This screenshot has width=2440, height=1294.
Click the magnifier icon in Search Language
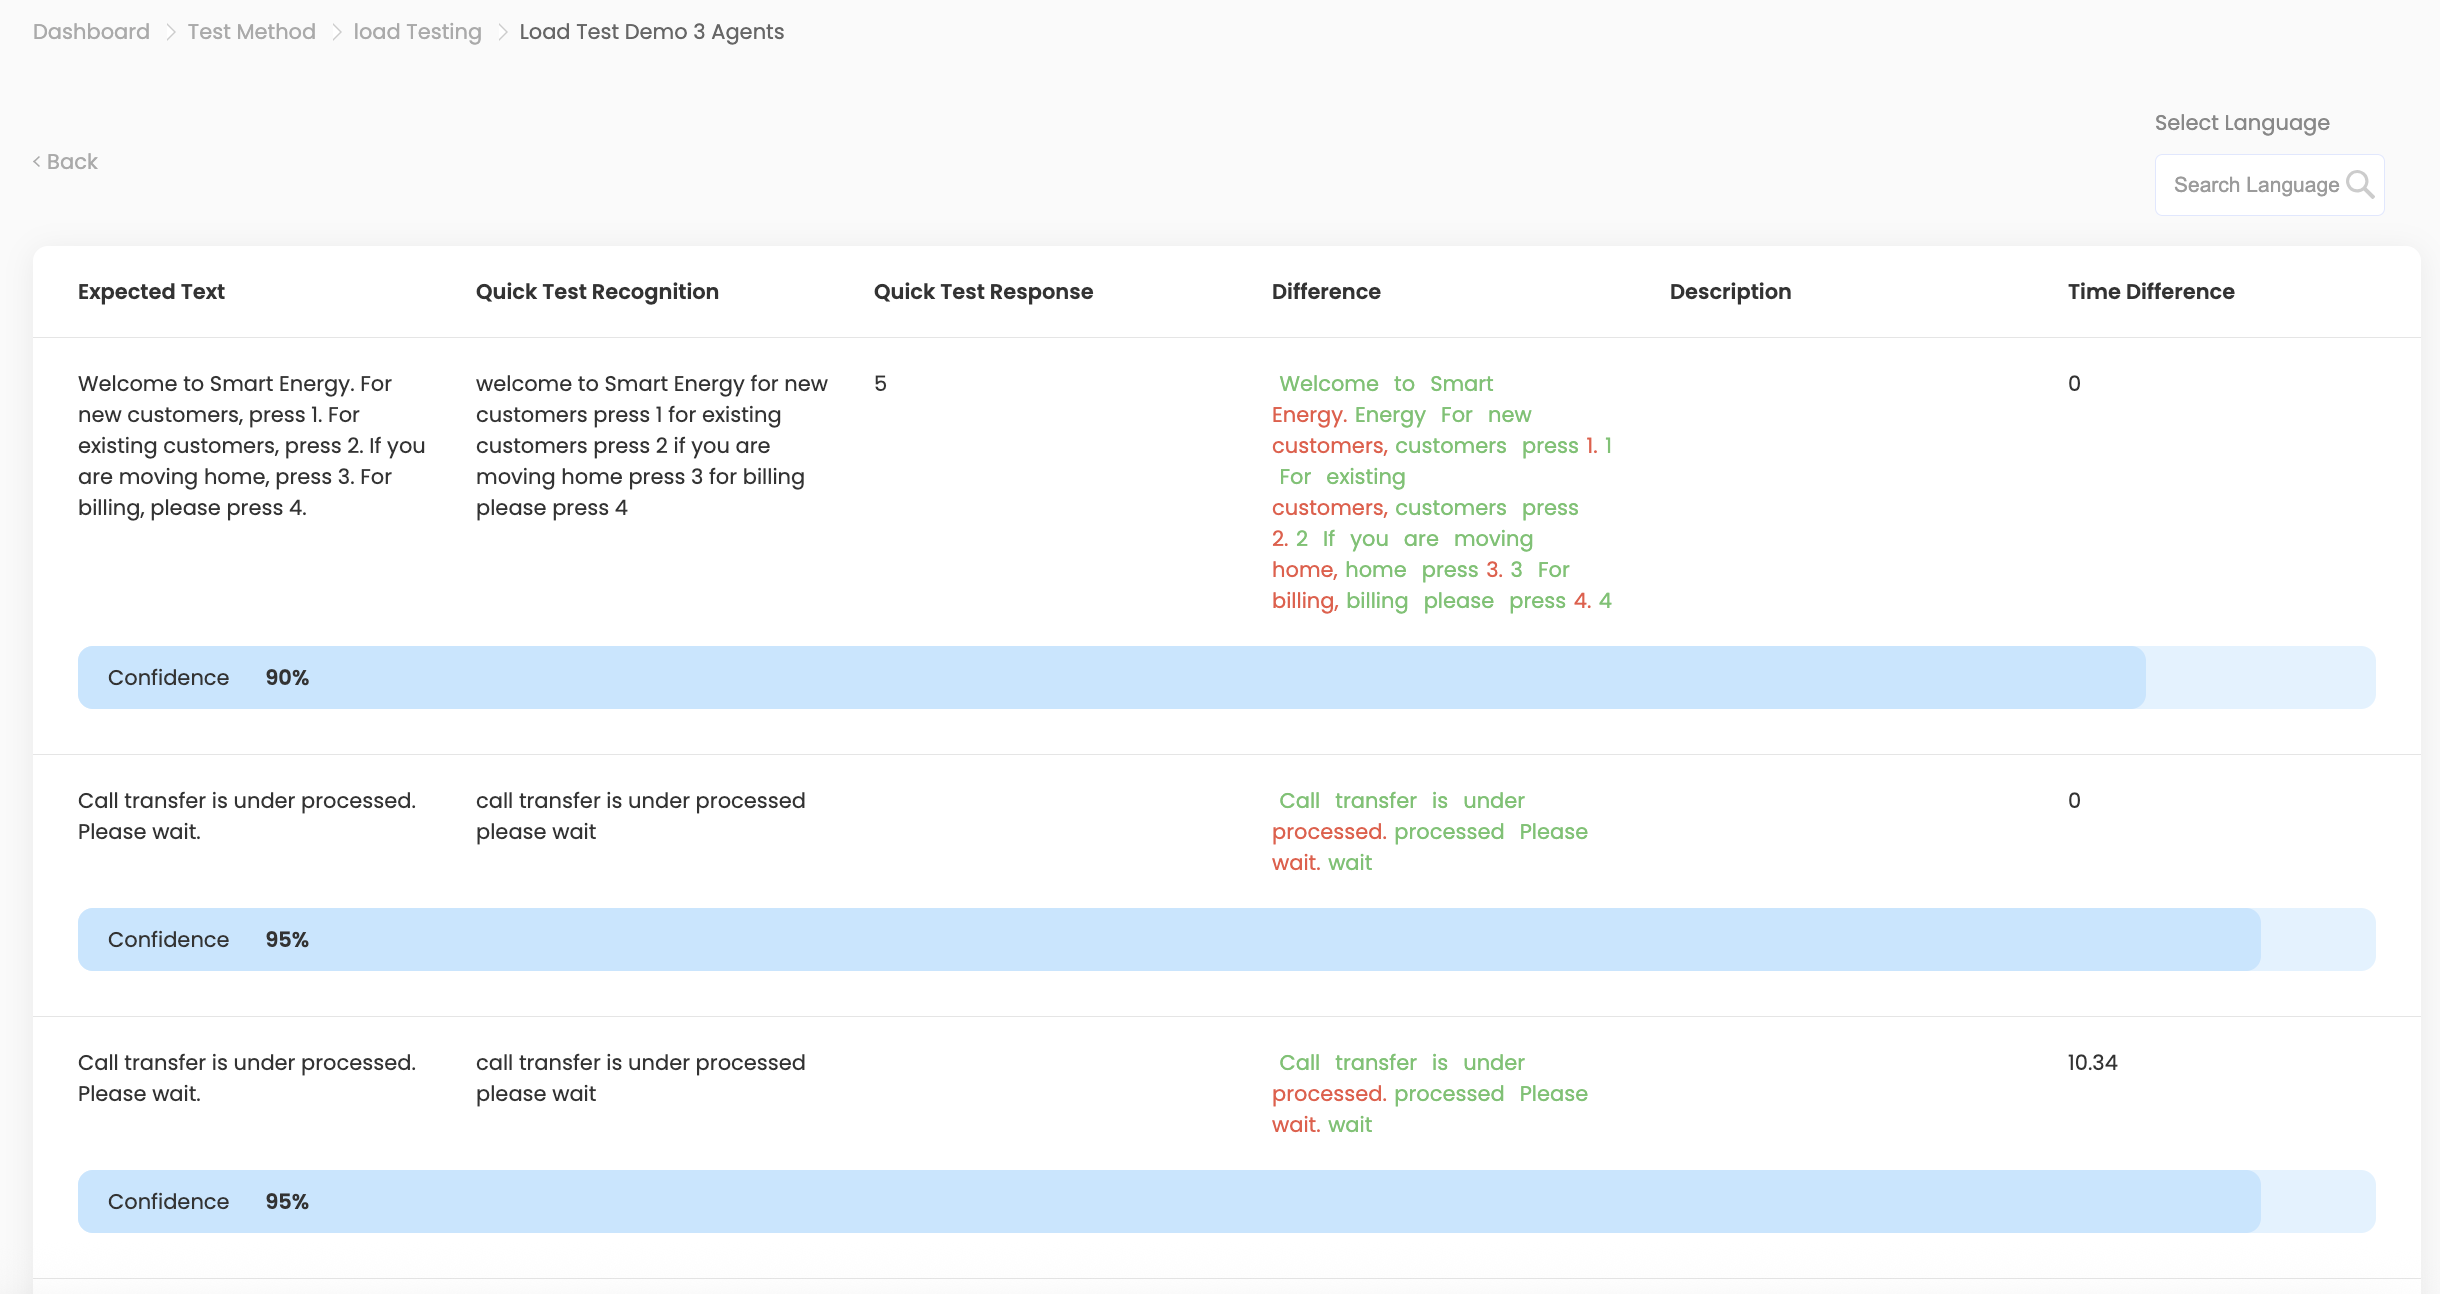coord(2359,185)
